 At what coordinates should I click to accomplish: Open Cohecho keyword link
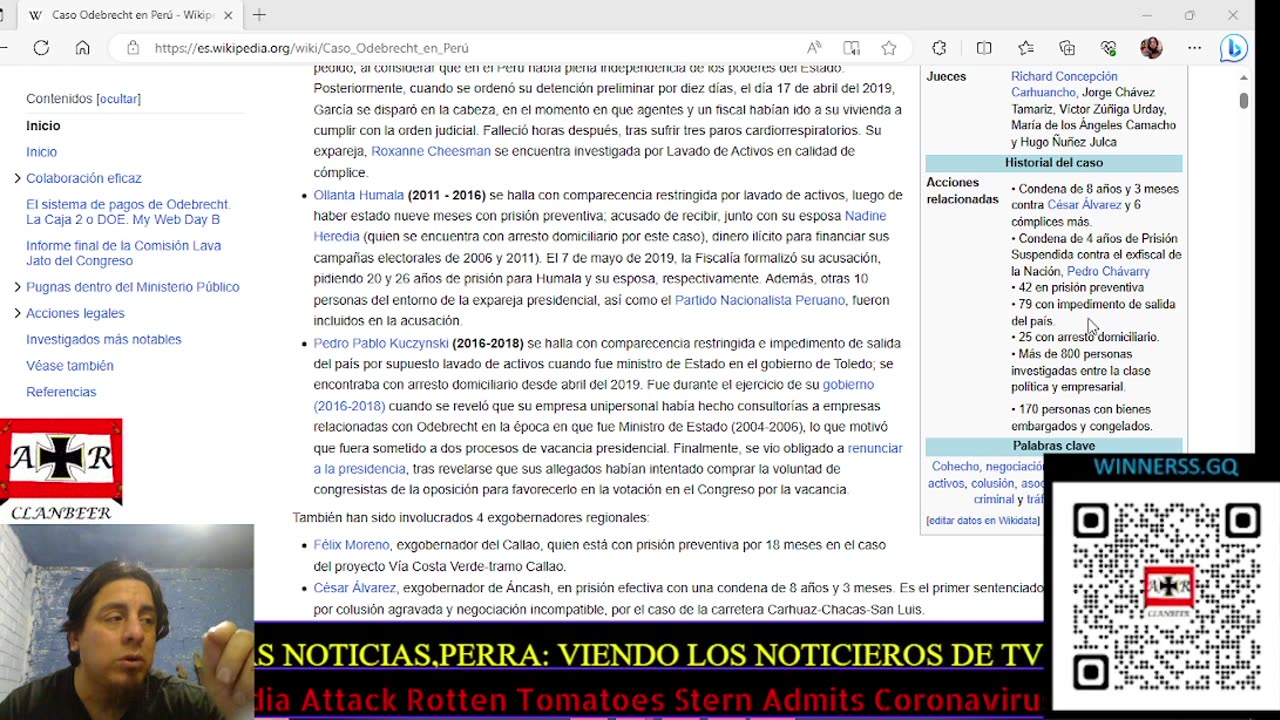tap(955, 467)
